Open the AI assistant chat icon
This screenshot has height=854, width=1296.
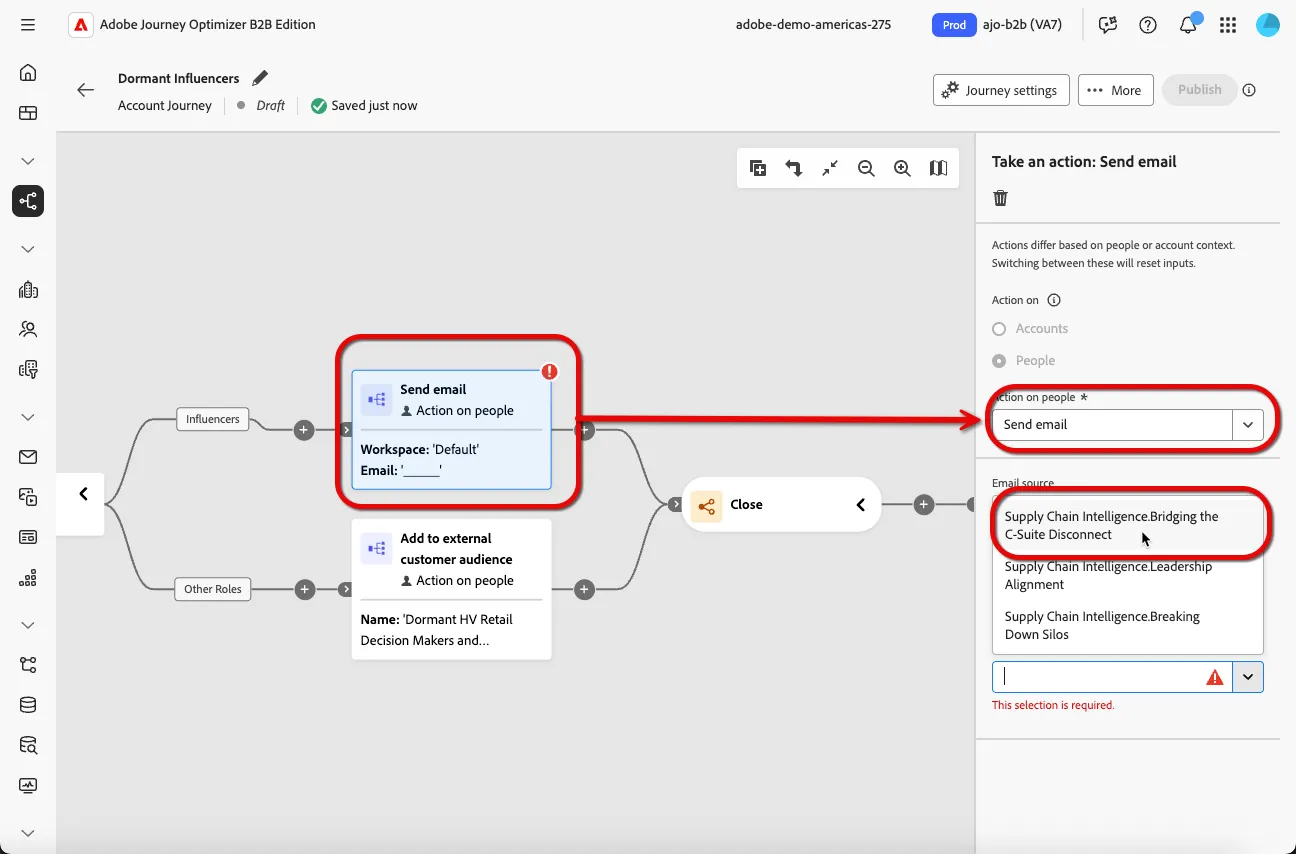tap(1107, 25)
